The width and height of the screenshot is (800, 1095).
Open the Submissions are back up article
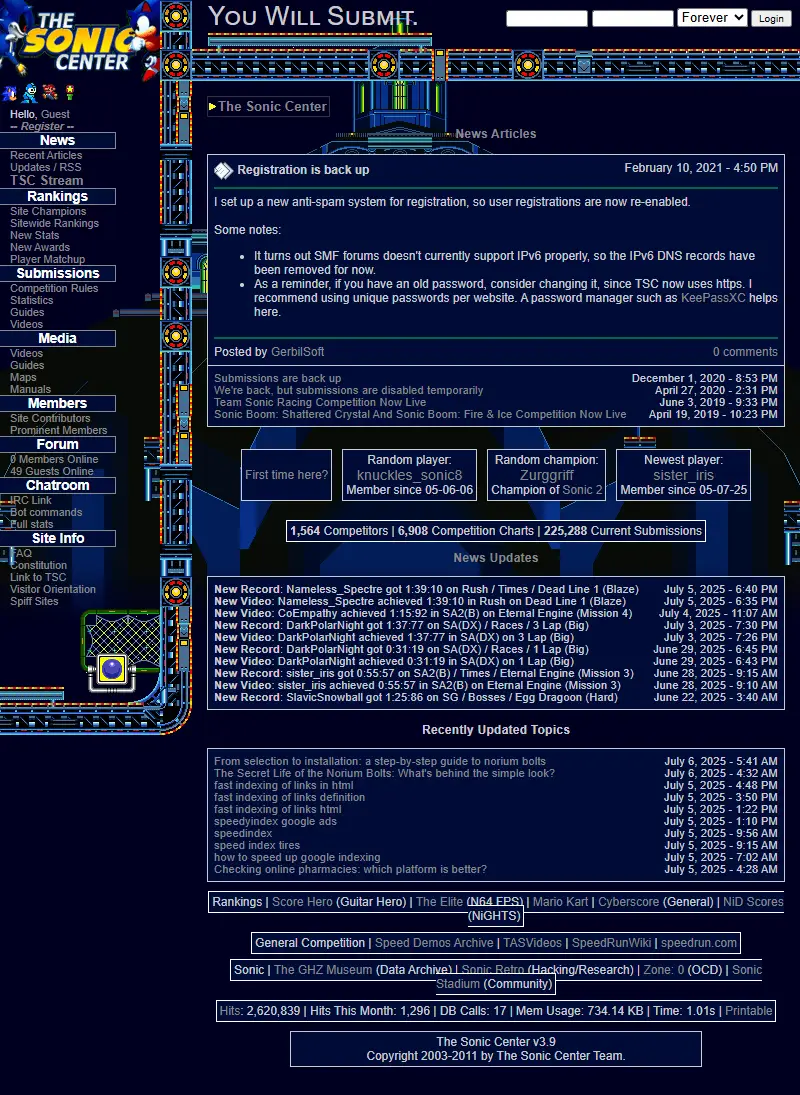click(x=278, y=378)
